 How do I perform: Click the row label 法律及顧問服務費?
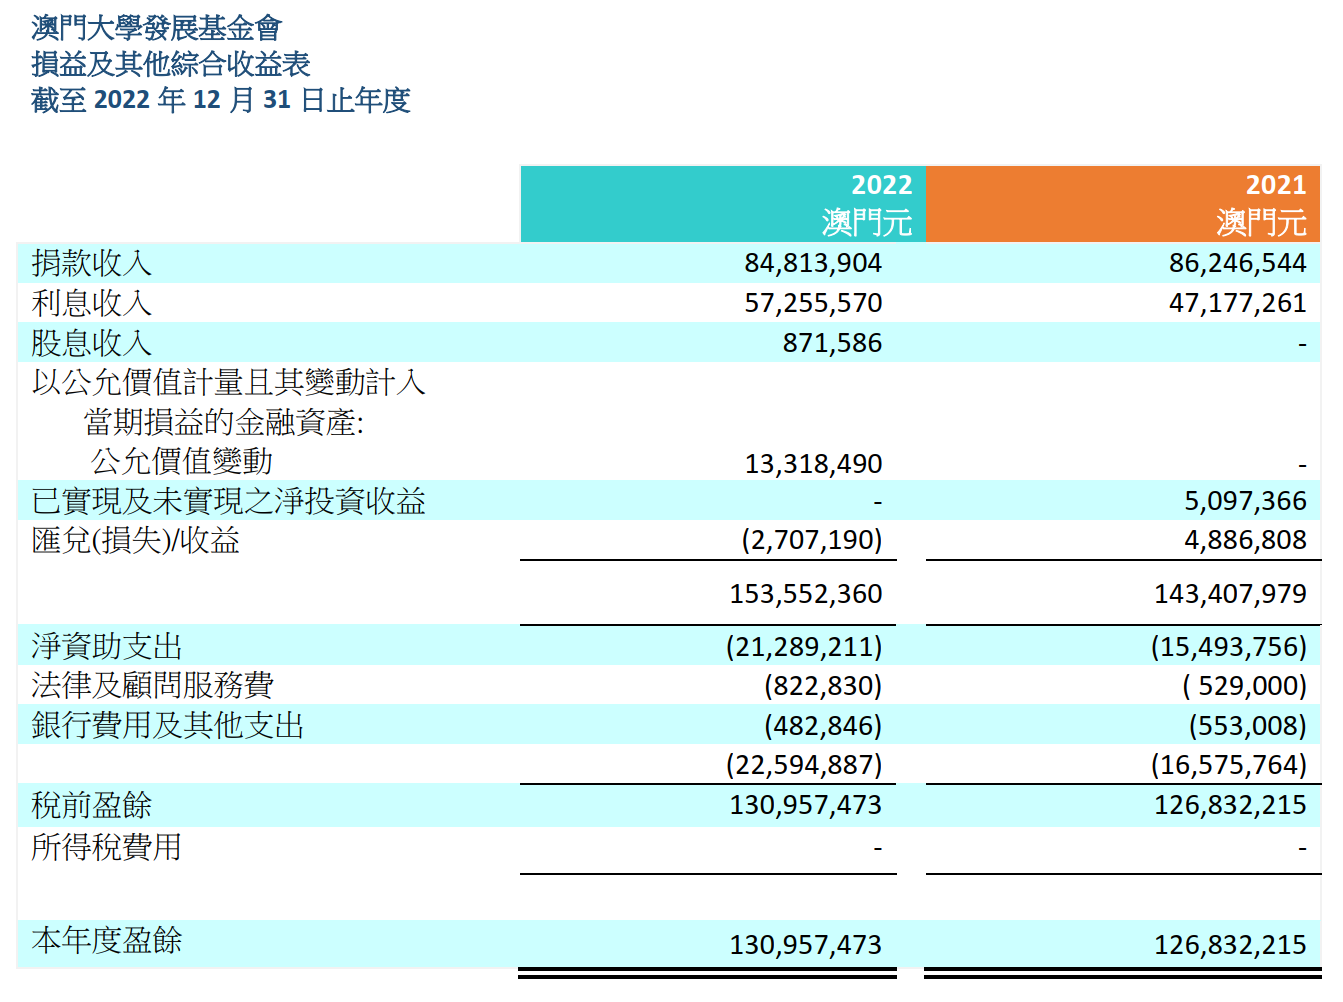tap(153, 686)
